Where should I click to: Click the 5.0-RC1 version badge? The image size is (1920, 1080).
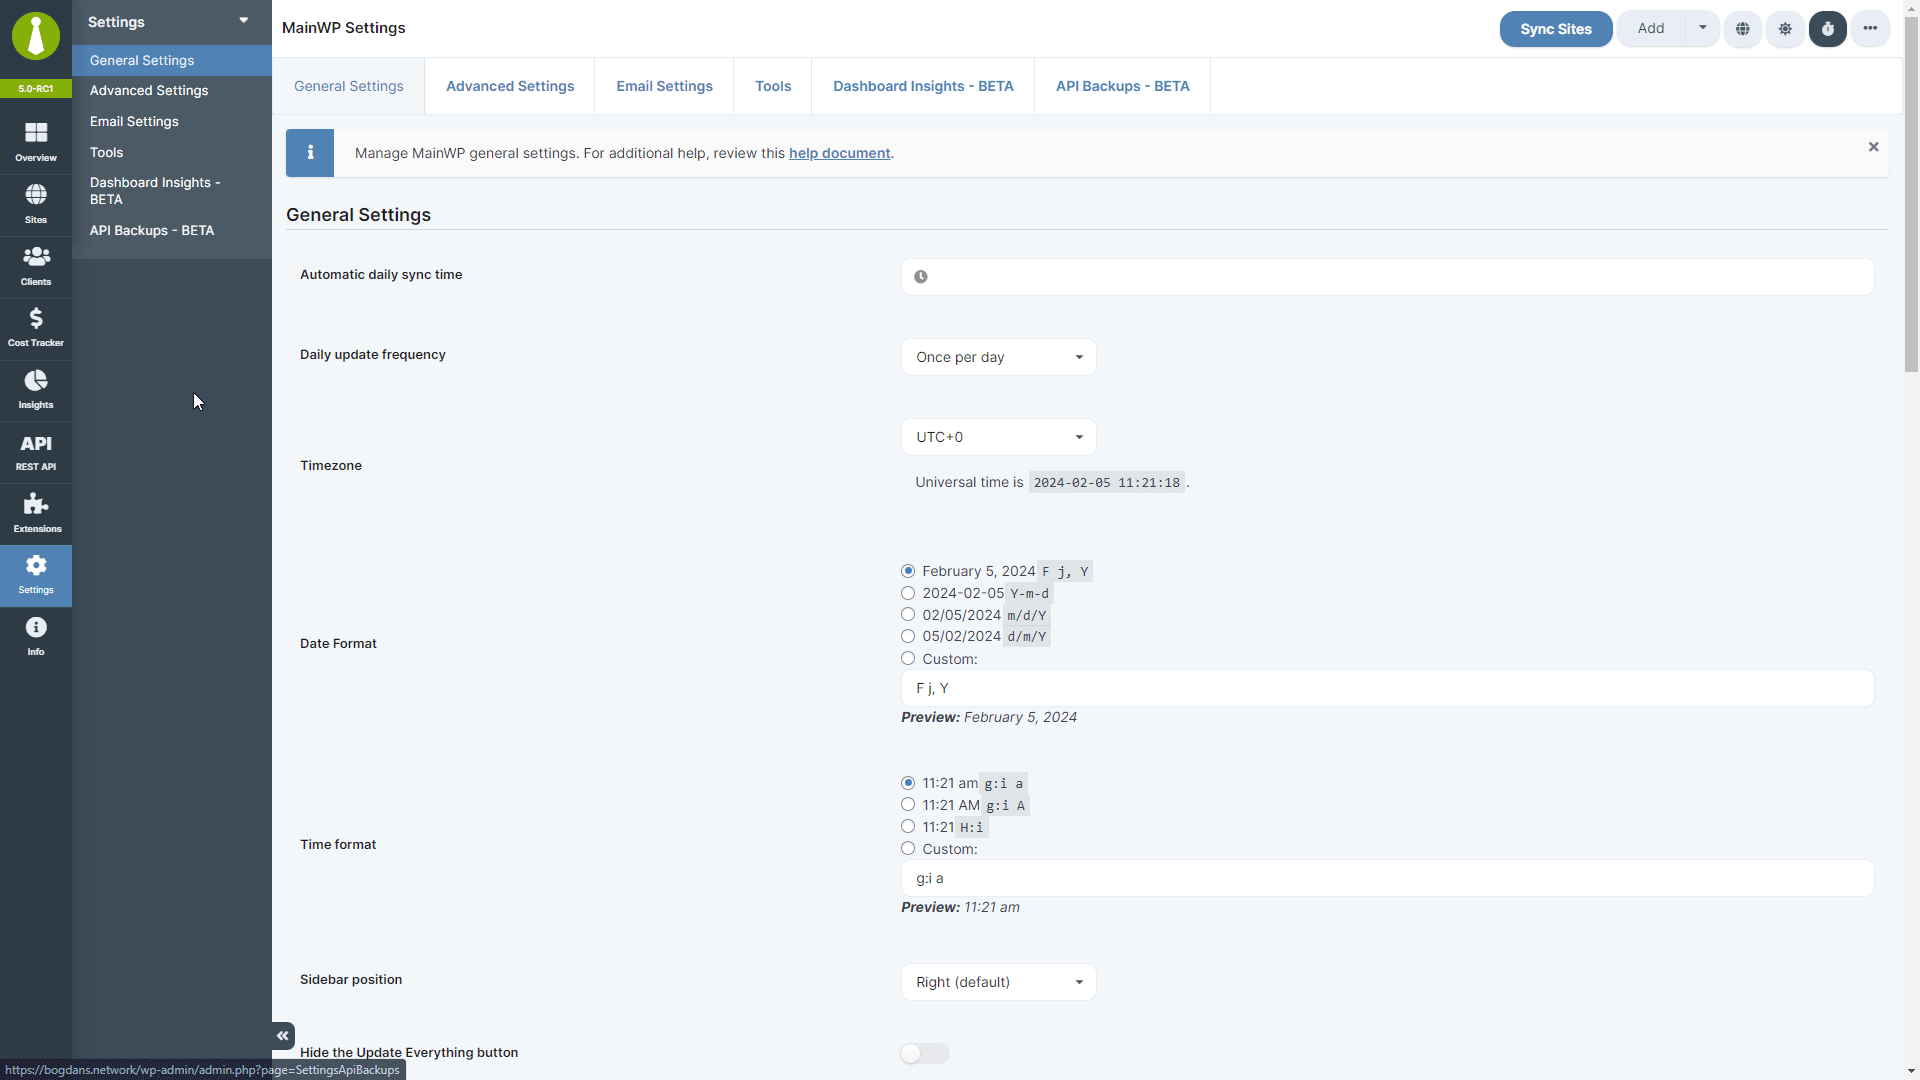click(x=36, y=89)
